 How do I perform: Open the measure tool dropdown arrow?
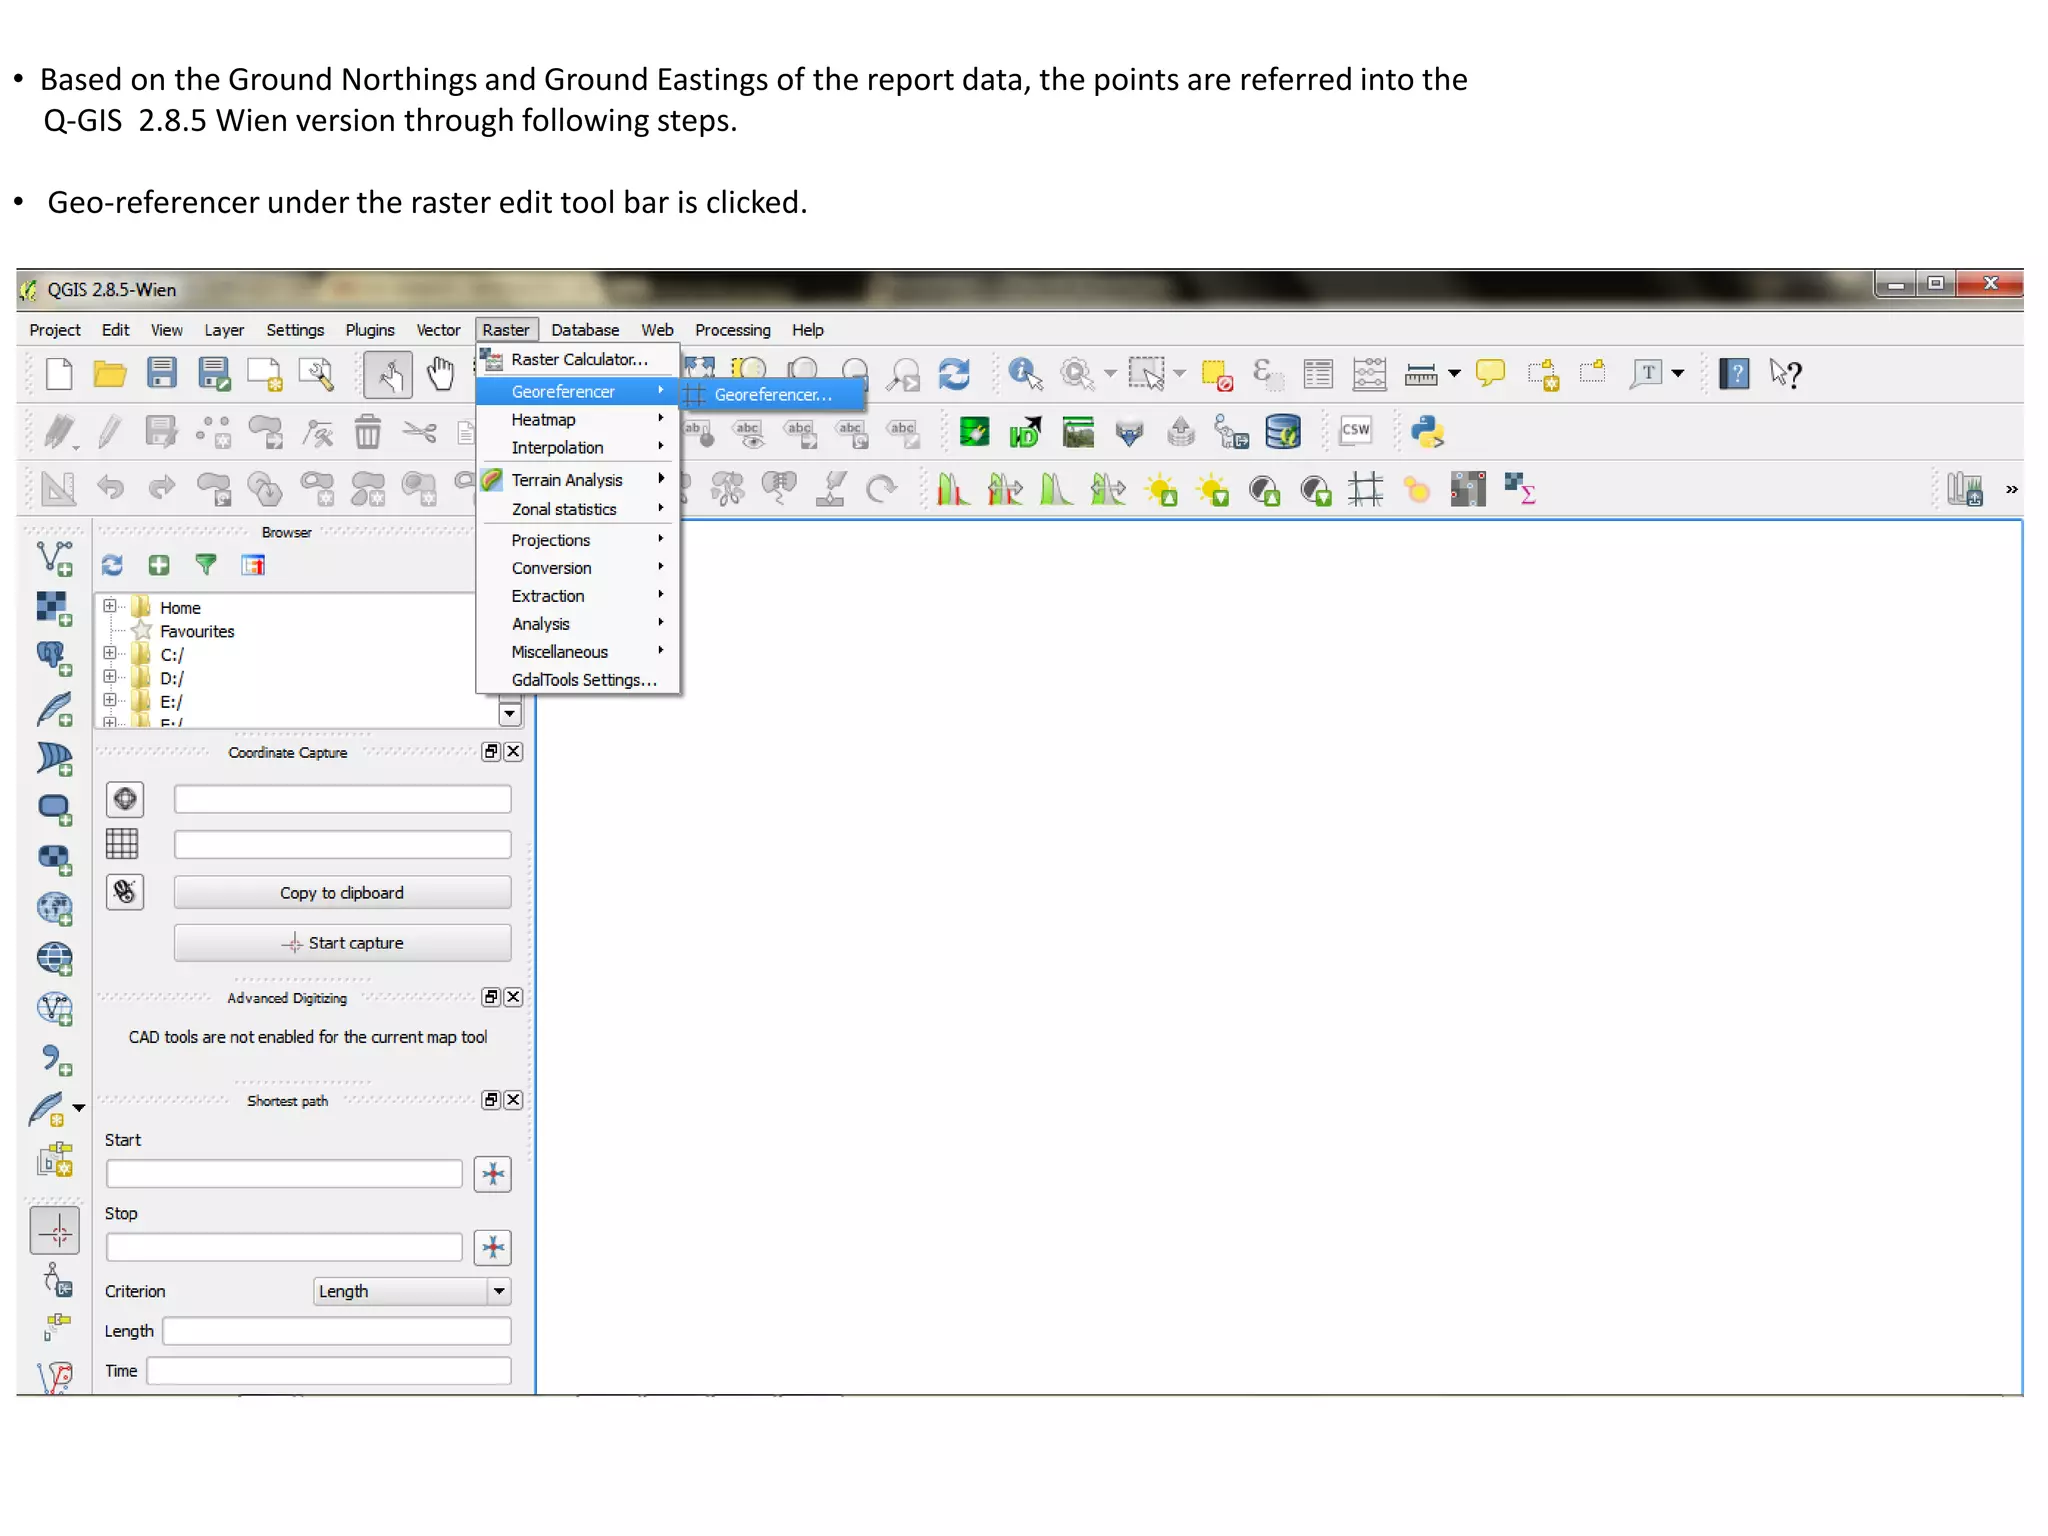click(x=1454, y=374)
